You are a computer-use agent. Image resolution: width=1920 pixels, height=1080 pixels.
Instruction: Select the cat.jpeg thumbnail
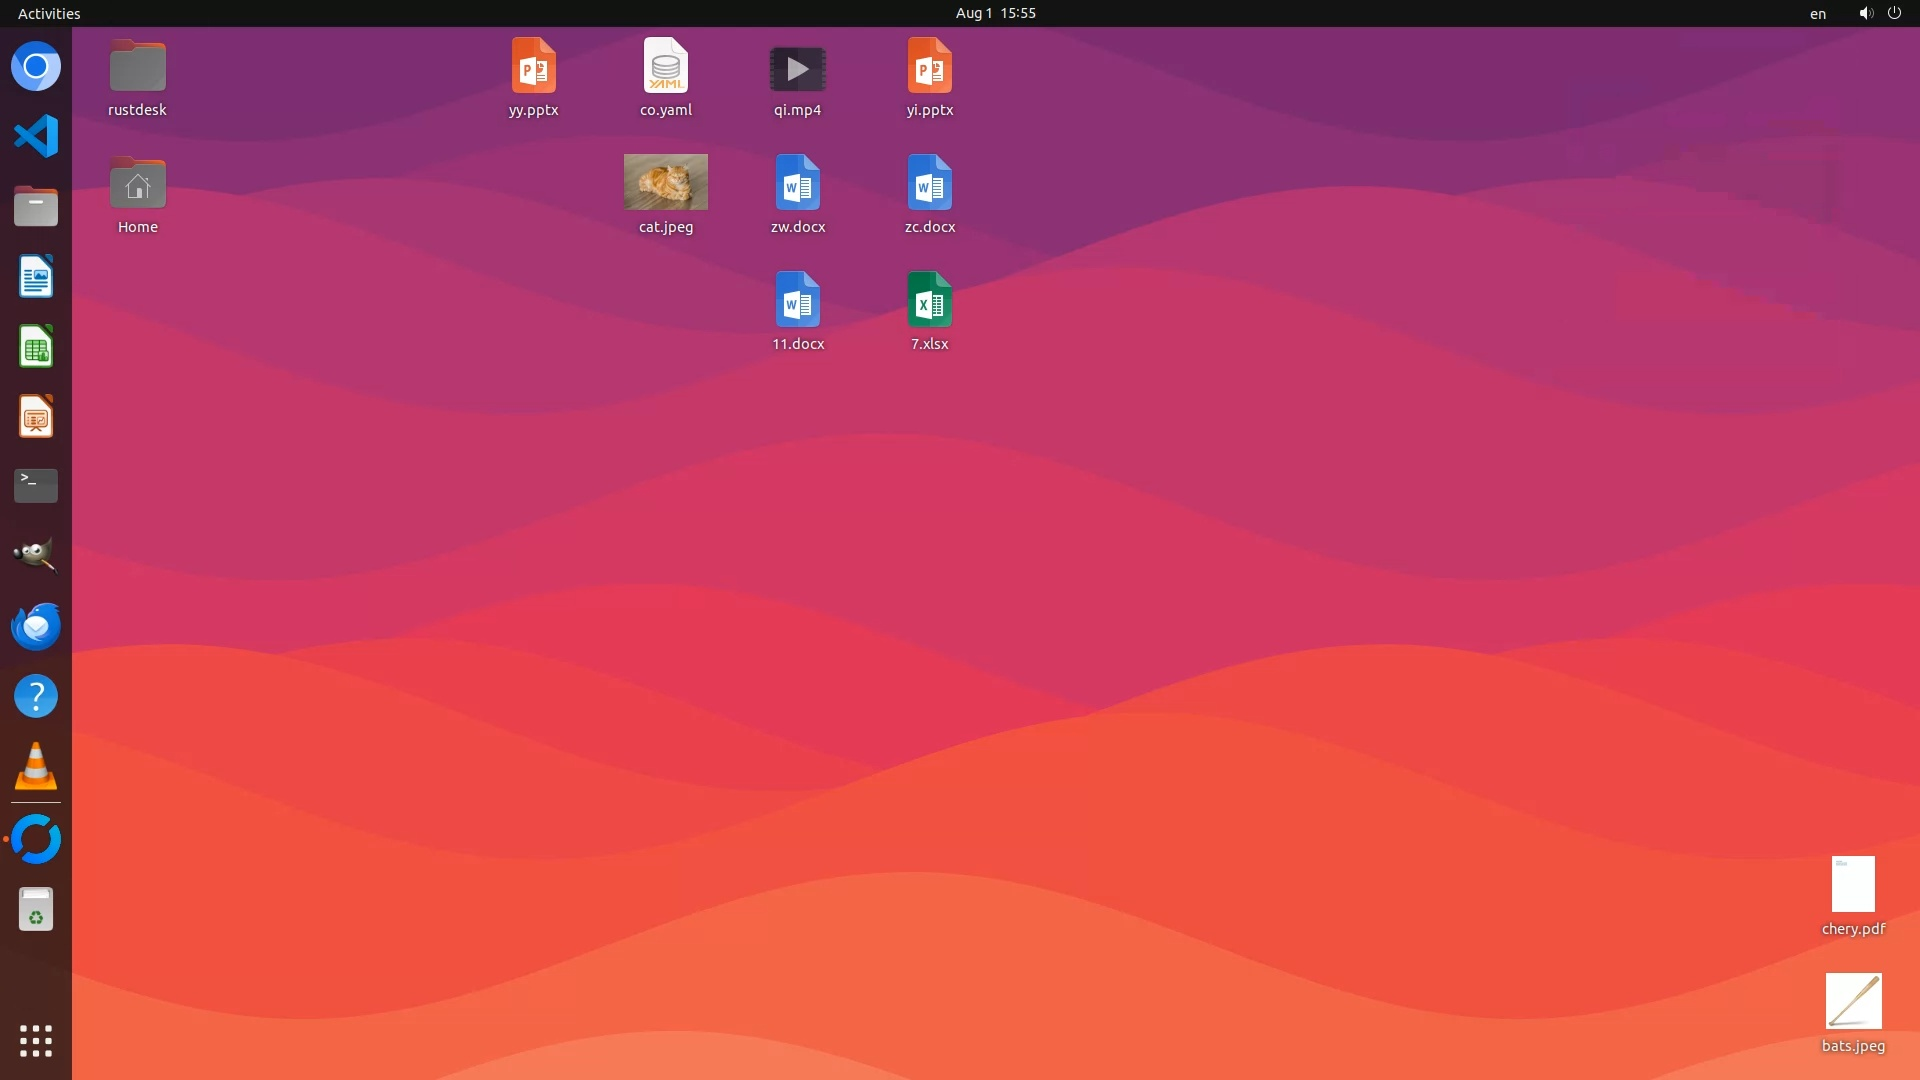tap(666, 183)
